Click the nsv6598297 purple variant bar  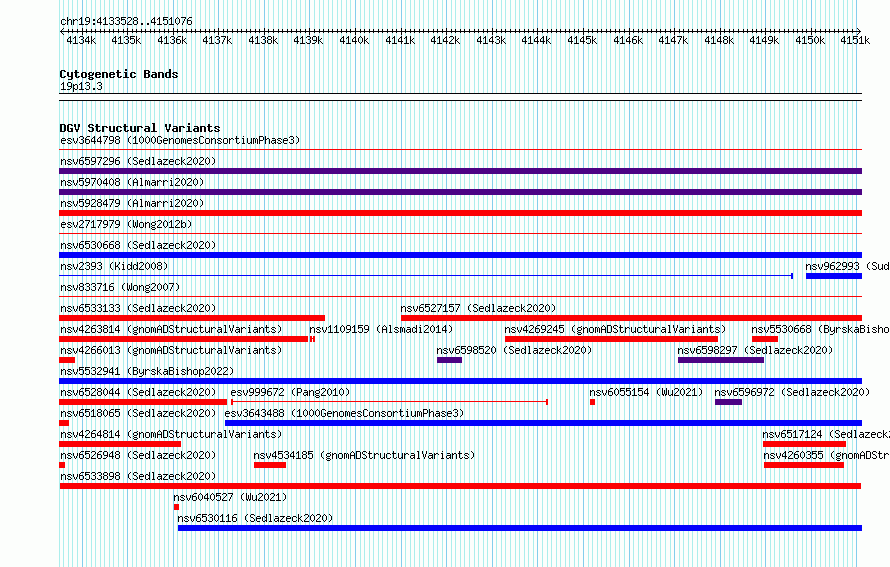721,360
